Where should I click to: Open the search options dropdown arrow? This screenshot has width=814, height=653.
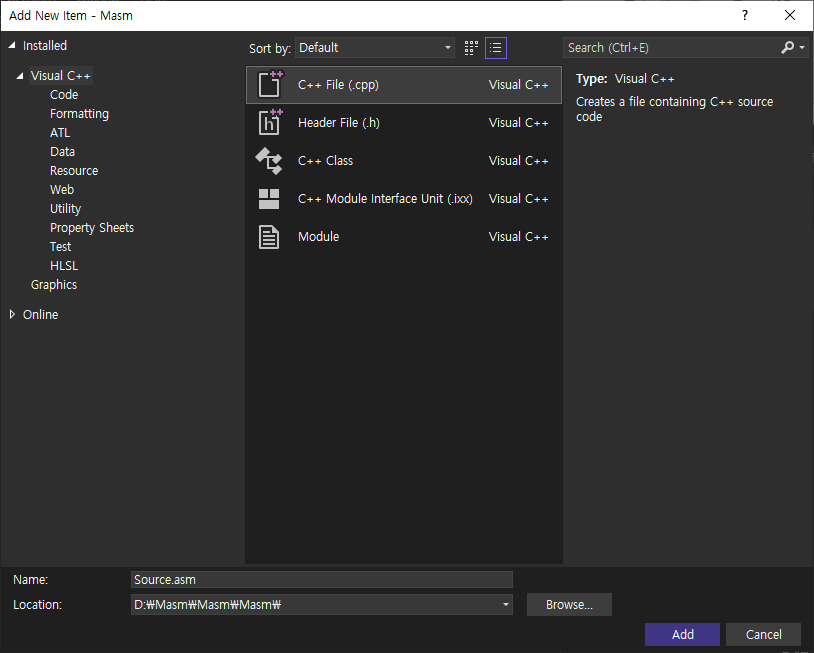[802, 48]
